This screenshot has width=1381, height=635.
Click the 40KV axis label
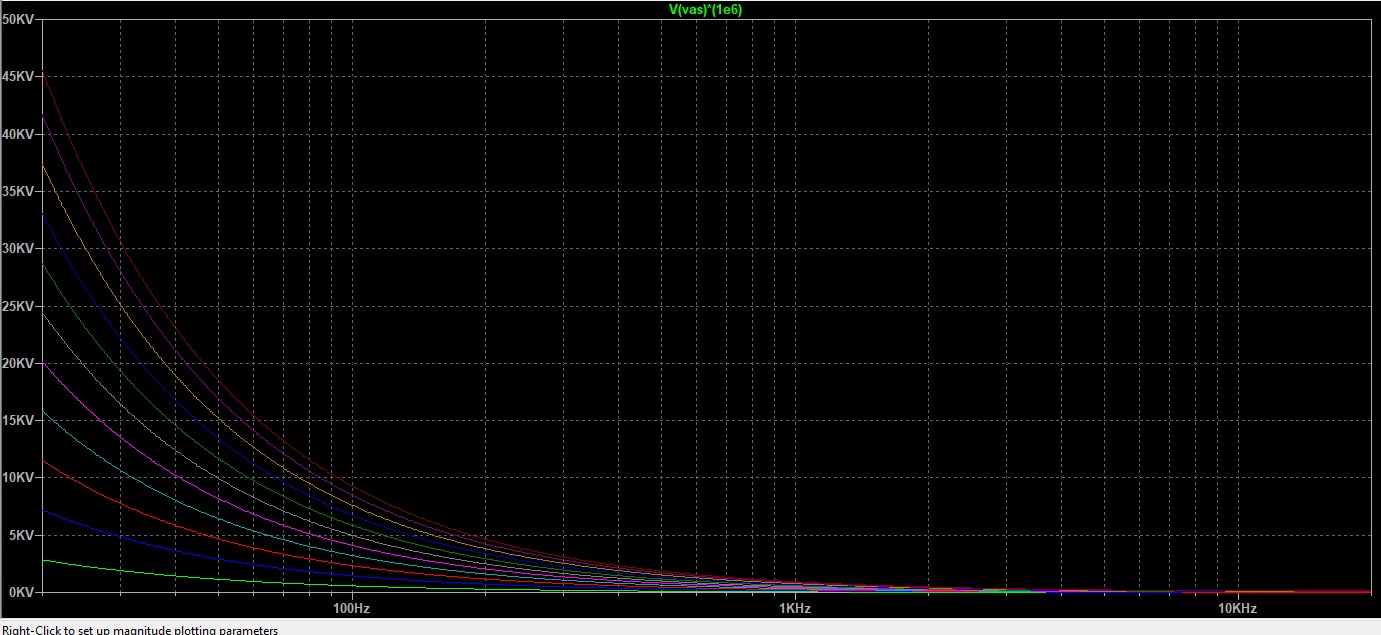[x=19, y=134]
